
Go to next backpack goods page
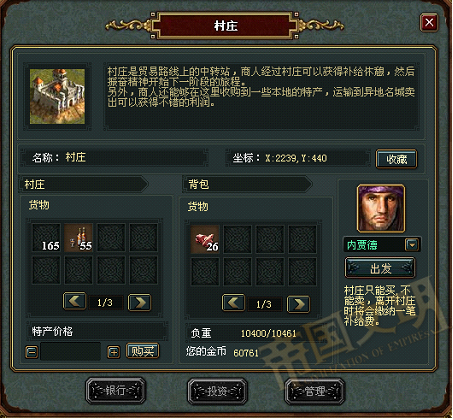click(299, 304)
